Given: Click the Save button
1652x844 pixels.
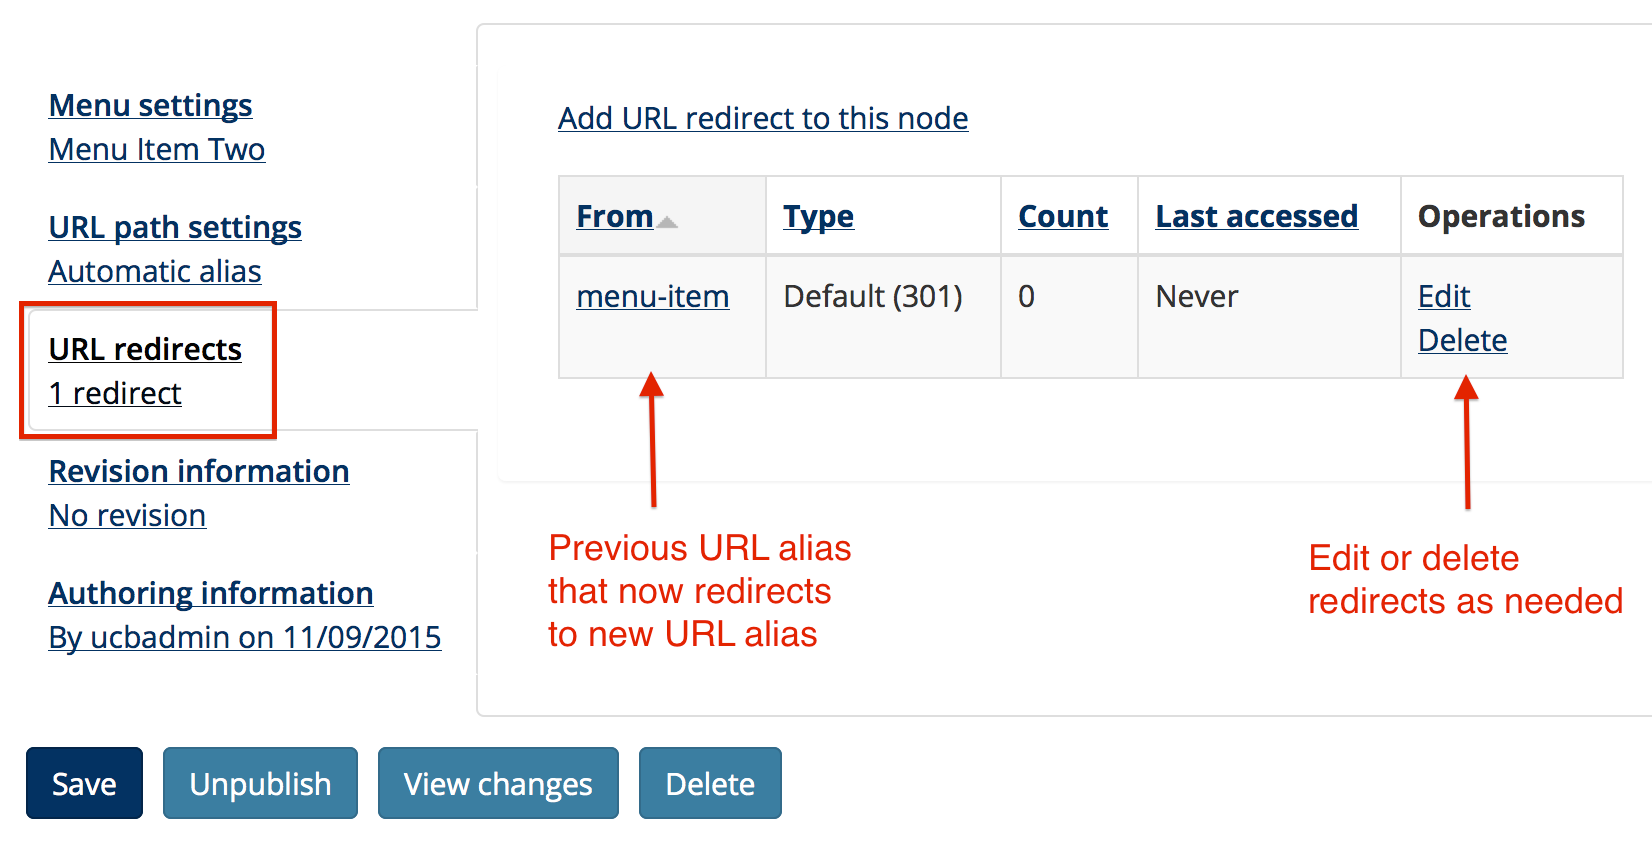Looking at the screenshot, I should coord(85,783).
